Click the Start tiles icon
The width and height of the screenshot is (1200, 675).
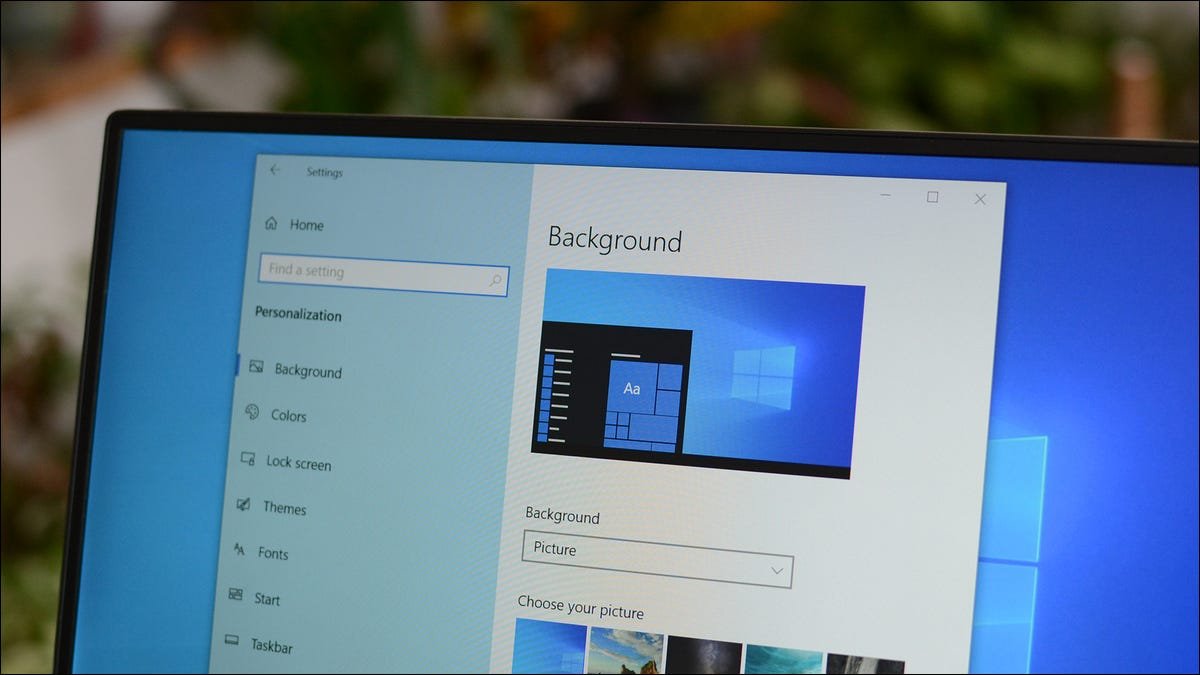pos(235,594)
